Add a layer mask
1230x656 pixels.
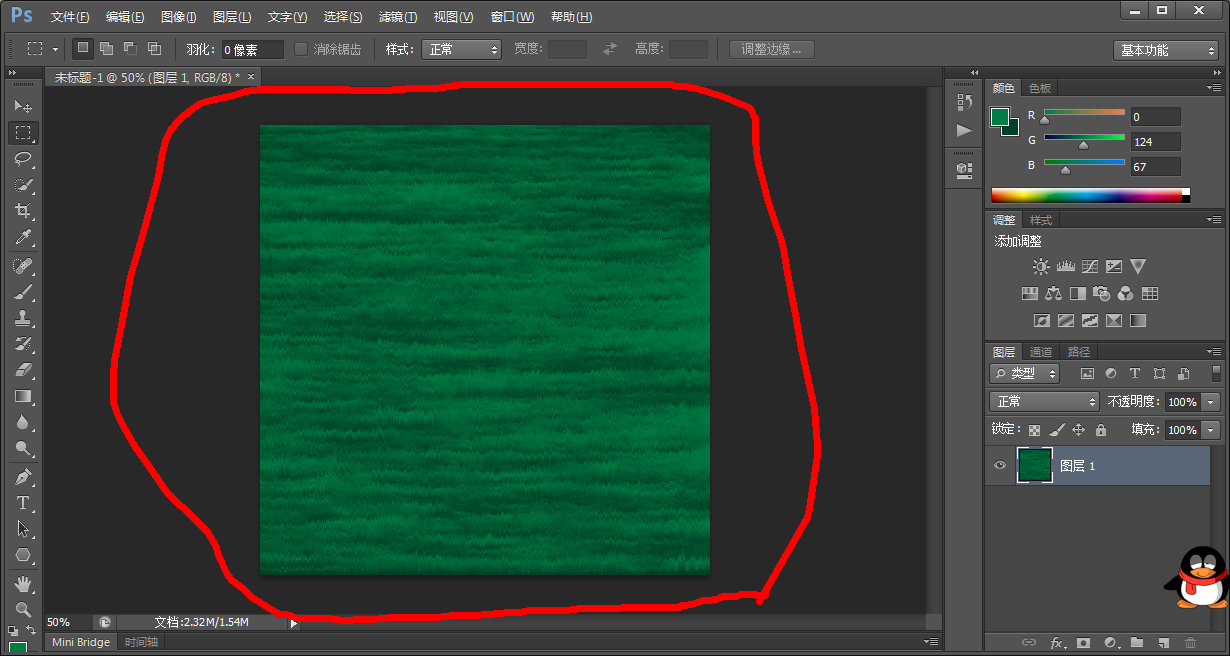pos(1083,642)
